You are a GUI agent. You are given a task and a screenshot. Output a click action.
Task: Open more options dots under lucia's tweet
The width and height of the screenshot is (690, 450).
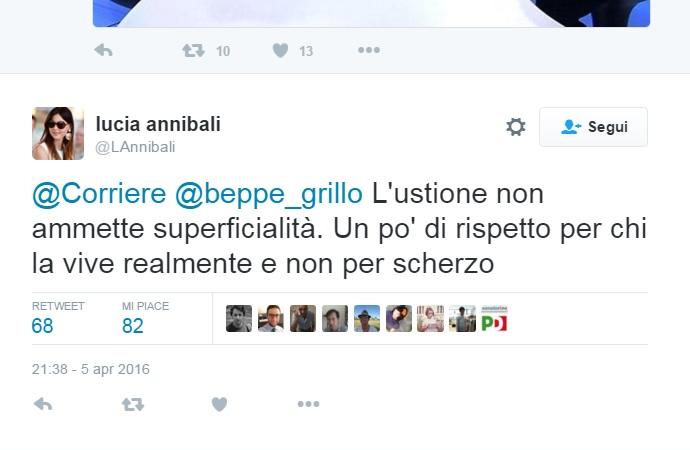coord(308,404)
